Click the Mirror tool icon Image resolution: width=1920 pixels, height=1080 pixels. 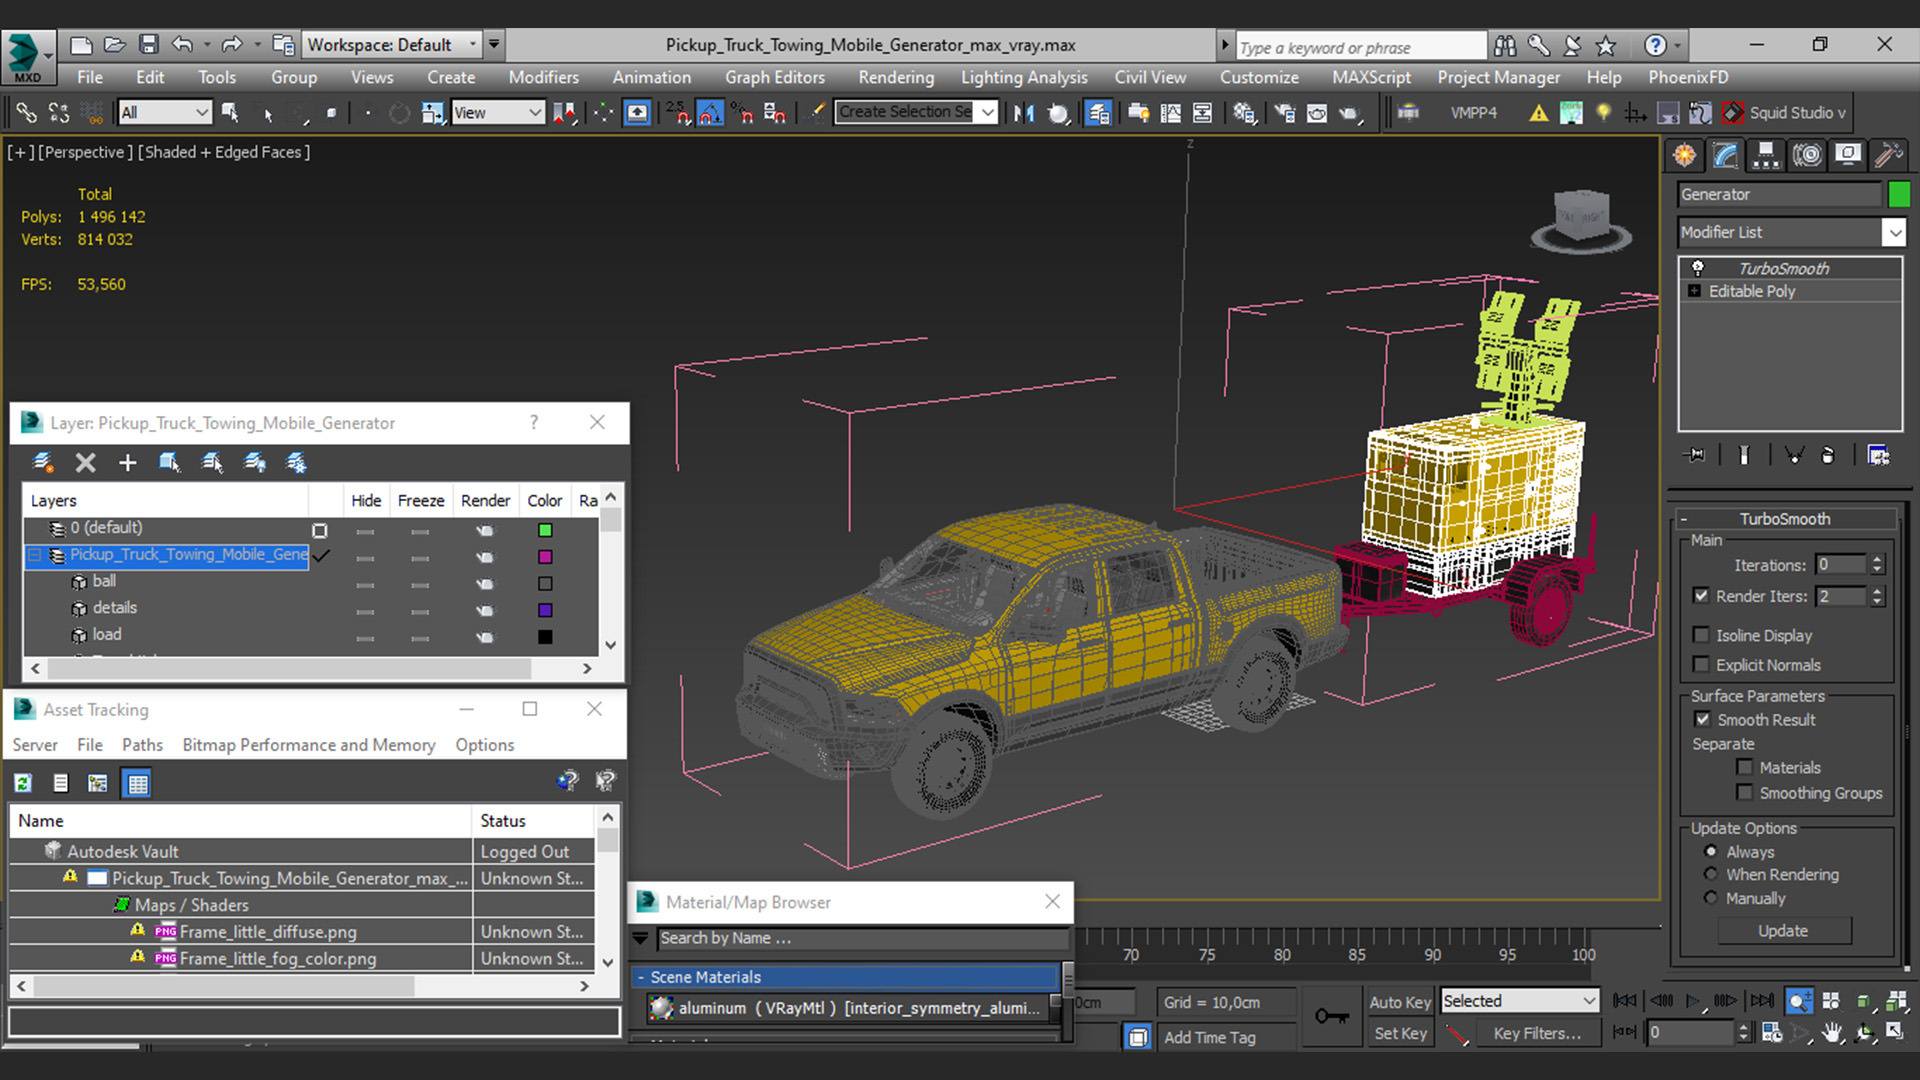pyautogui.click(x=1023, y=113)
